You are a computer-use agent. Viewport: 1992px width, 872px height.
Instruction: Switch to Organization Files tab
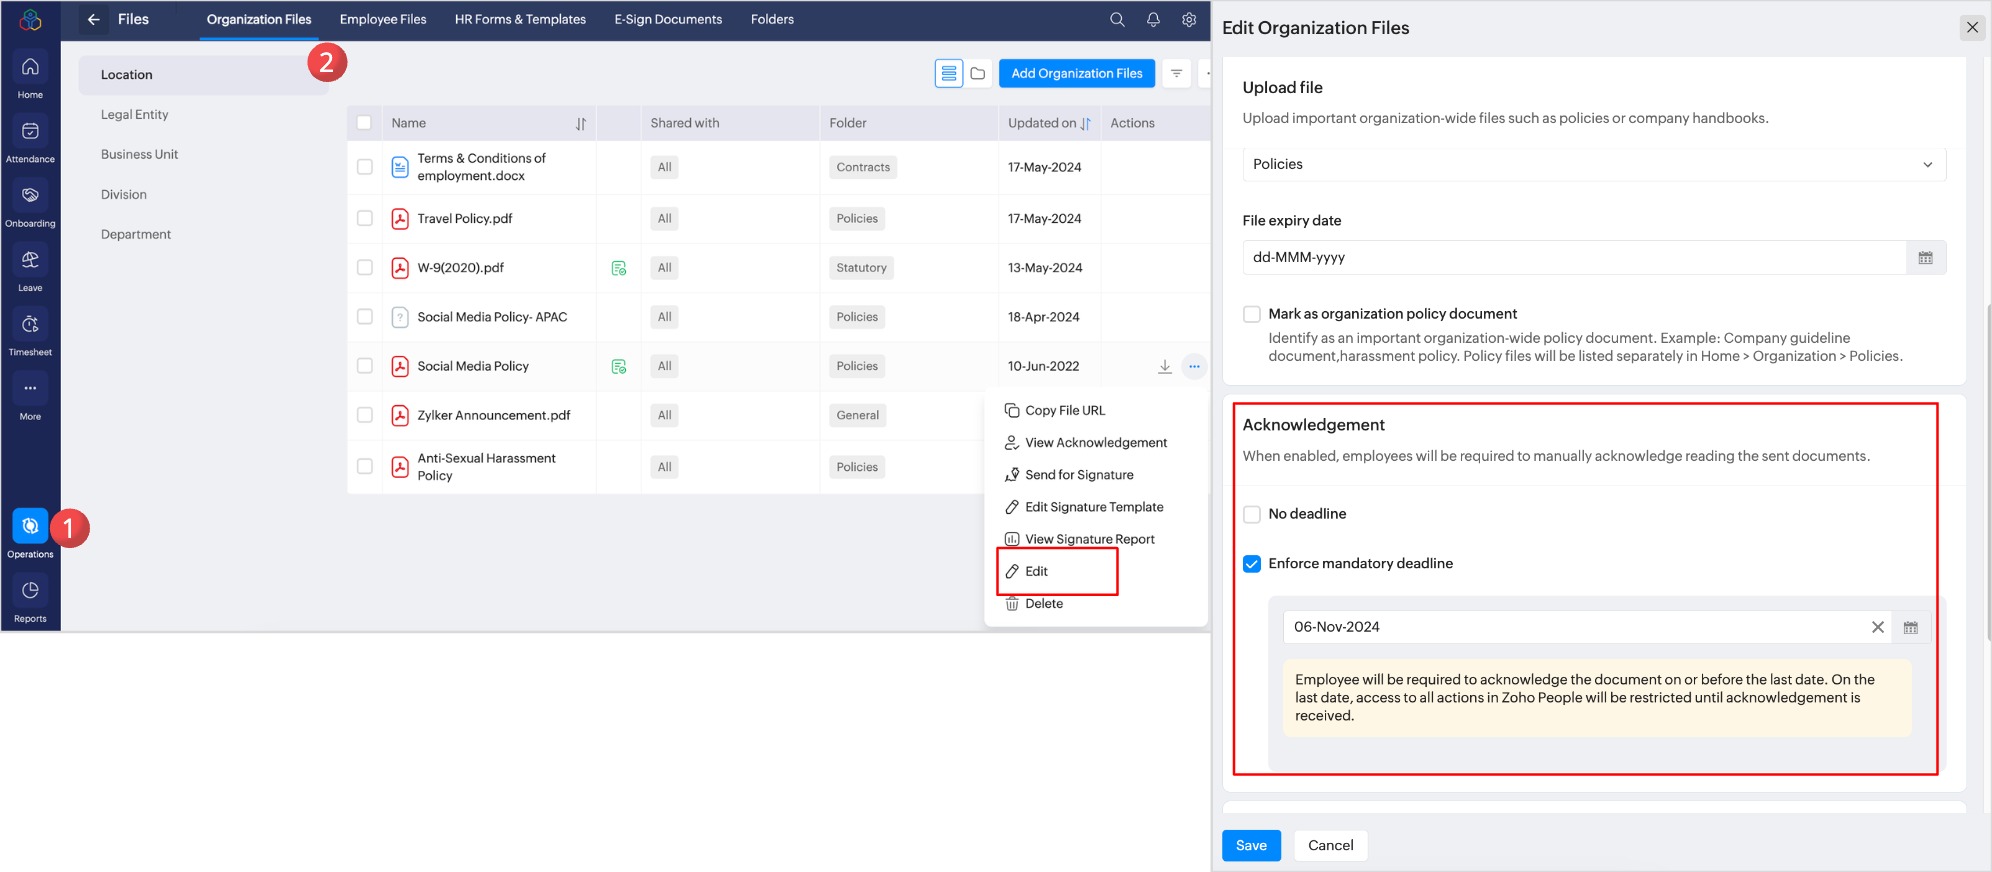tap(259, 19)
